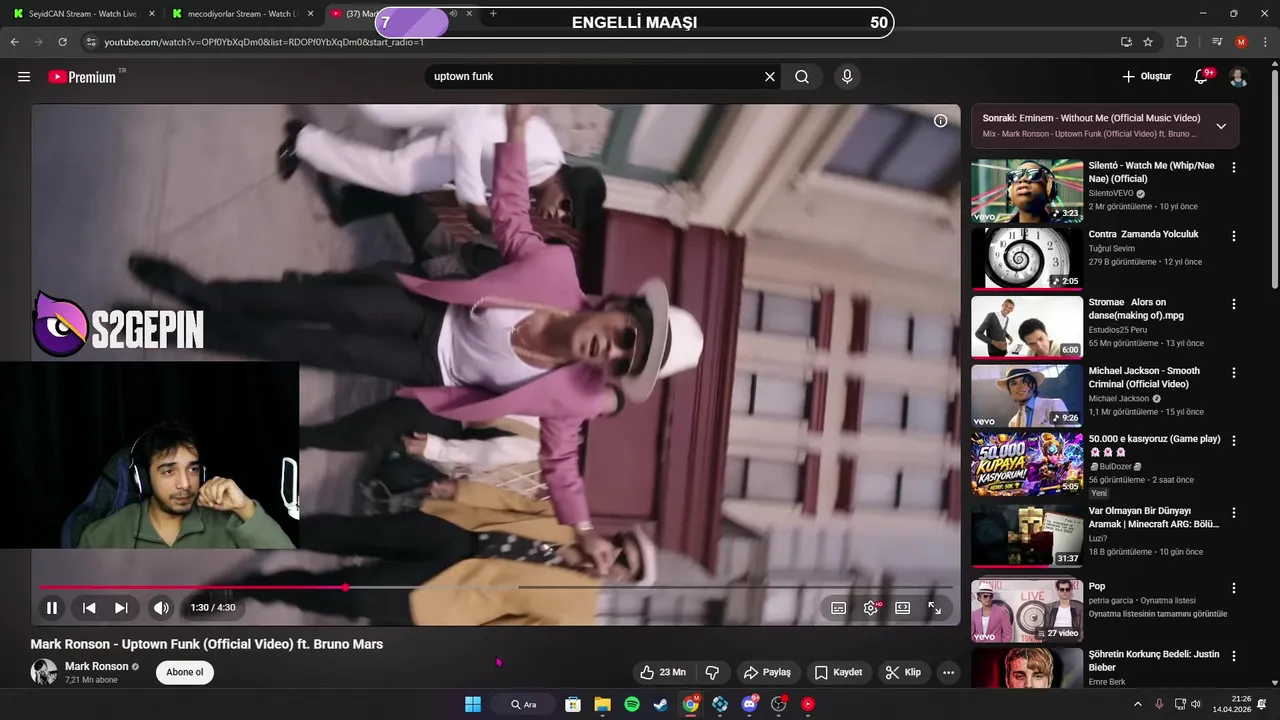1280x720 pixels.
Task: Show video info card icon
Action: 940,121
